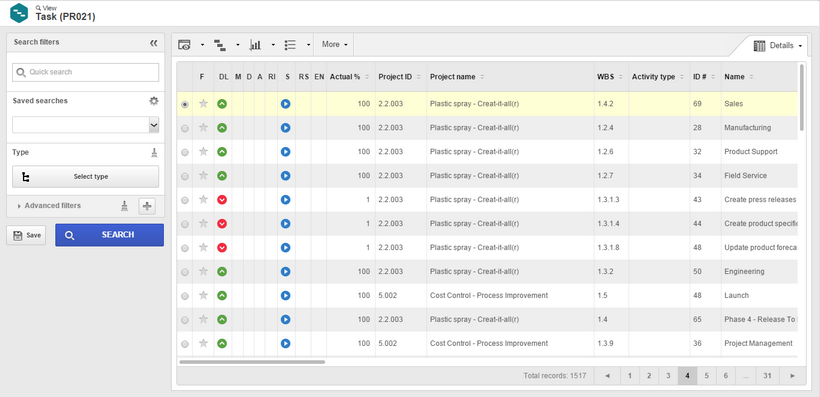Sort by Activity type column header
Viewport: 820px width, 397px height.
659,77
